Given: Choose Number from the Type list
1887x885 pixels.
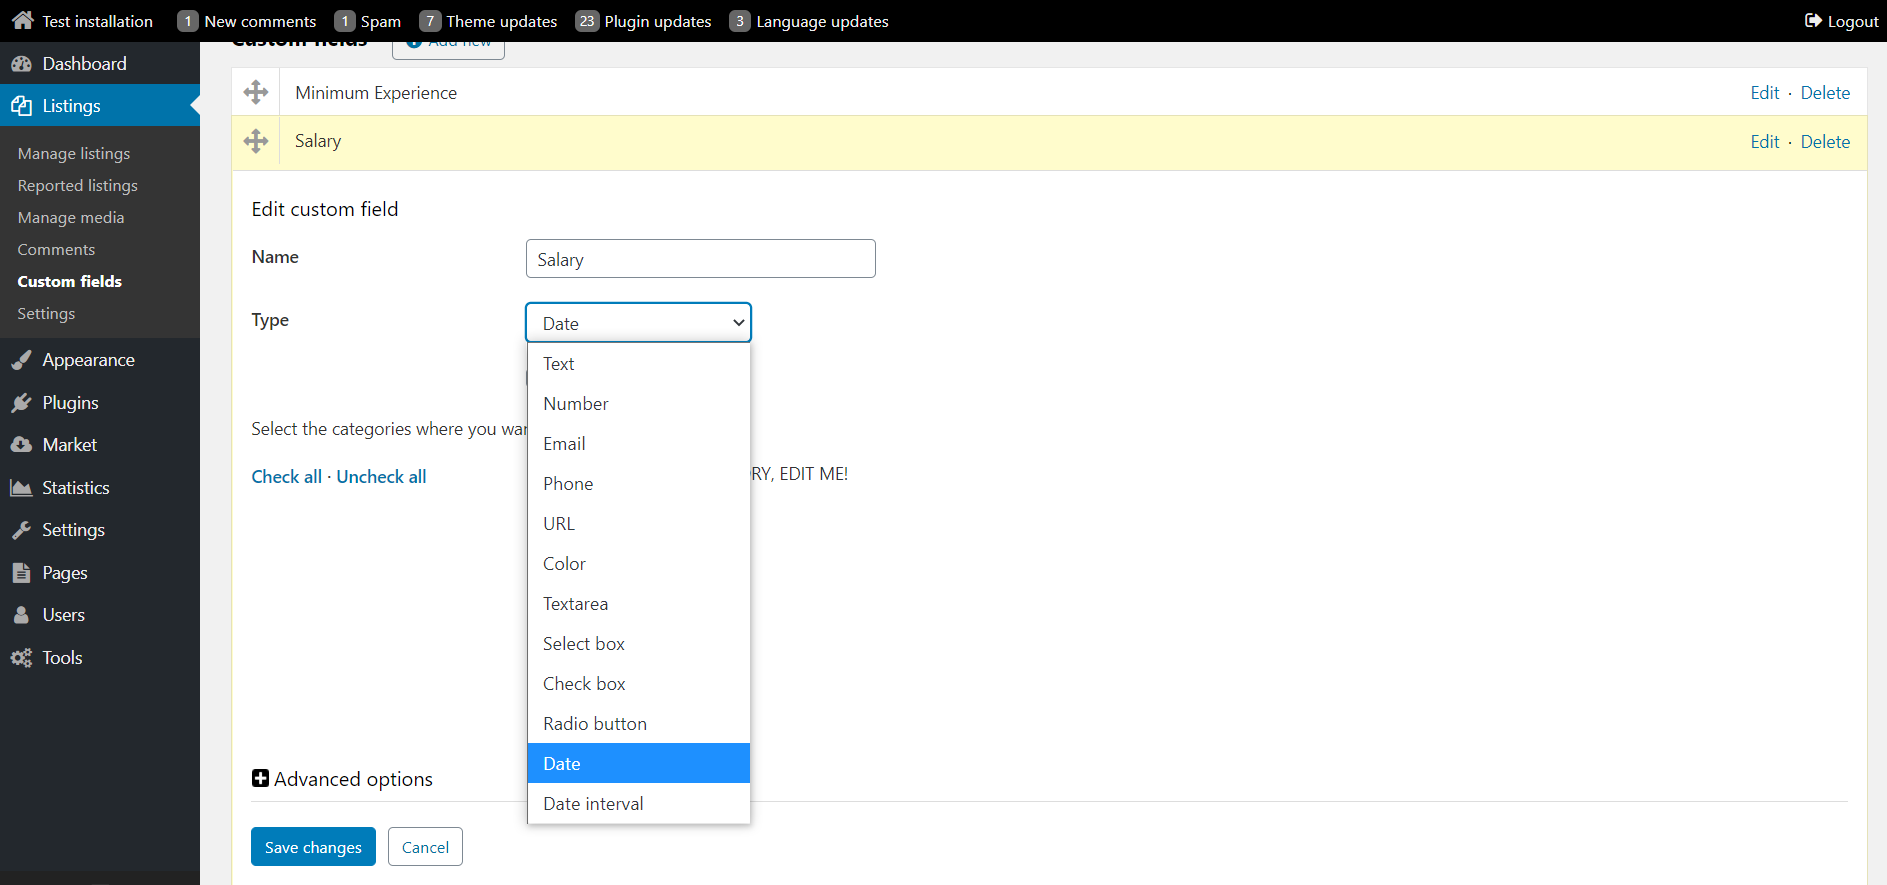Looking at the screenshot, I should coord(639,404).
